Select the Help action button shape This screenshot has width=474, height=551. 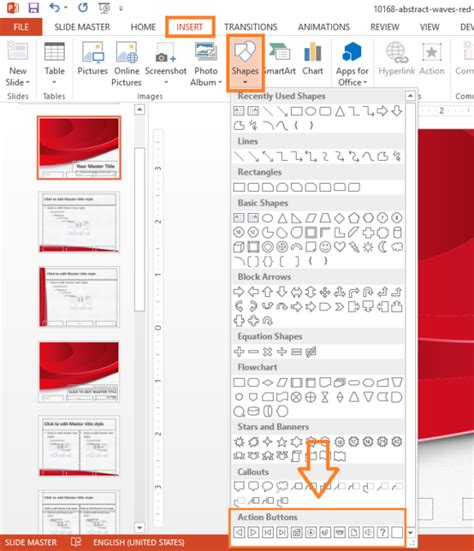(x=383, y=532)
